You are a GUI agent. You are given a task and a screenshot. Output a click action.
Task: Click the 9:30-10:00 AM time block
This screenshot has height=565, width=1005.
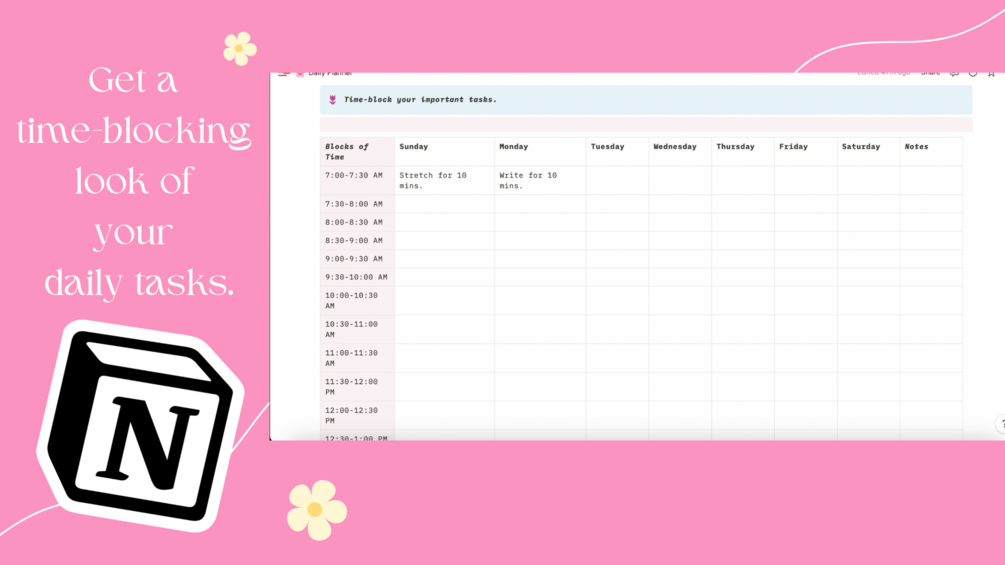(x=358, y=277)
